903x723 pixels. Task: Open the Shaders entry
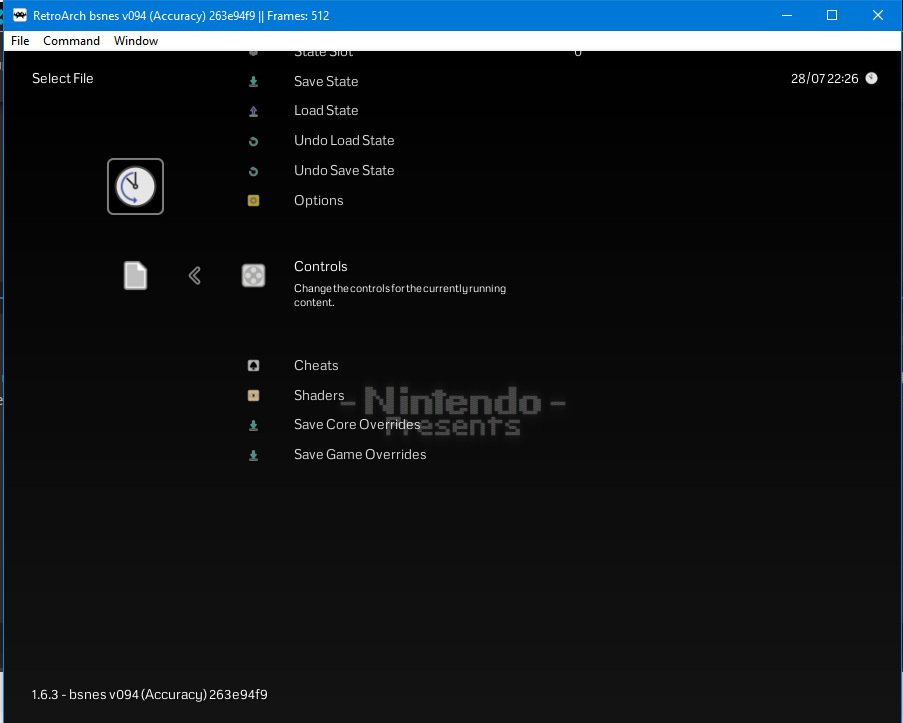319,395
